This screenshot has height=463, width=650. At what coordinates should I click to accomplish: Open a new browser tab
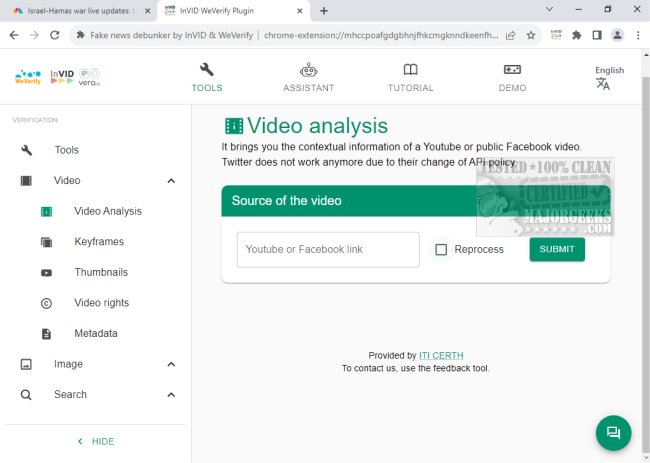pyautogui.click(x=324, y=11)
